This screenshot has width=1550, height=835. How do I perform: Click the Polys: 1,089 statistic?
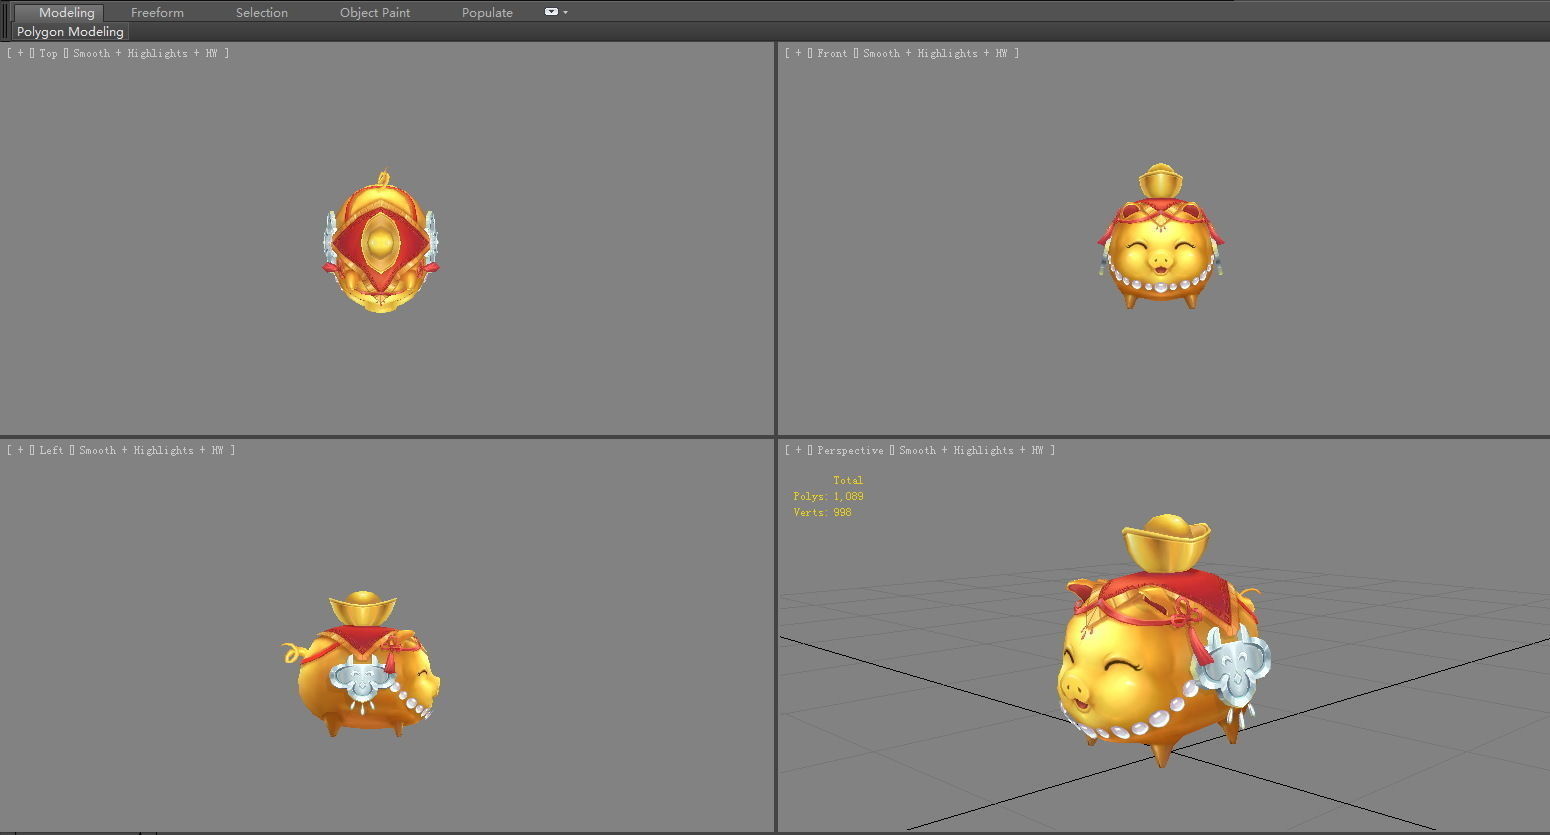(x=828, y=496)
